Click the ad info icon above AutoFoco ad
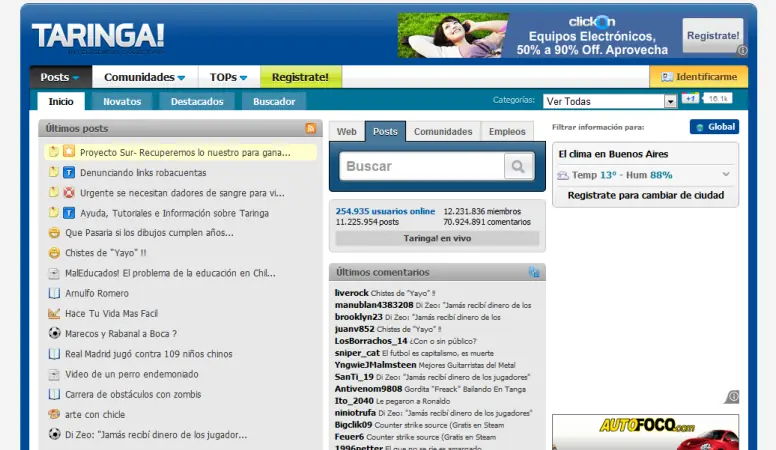 [x=733, y=397]
